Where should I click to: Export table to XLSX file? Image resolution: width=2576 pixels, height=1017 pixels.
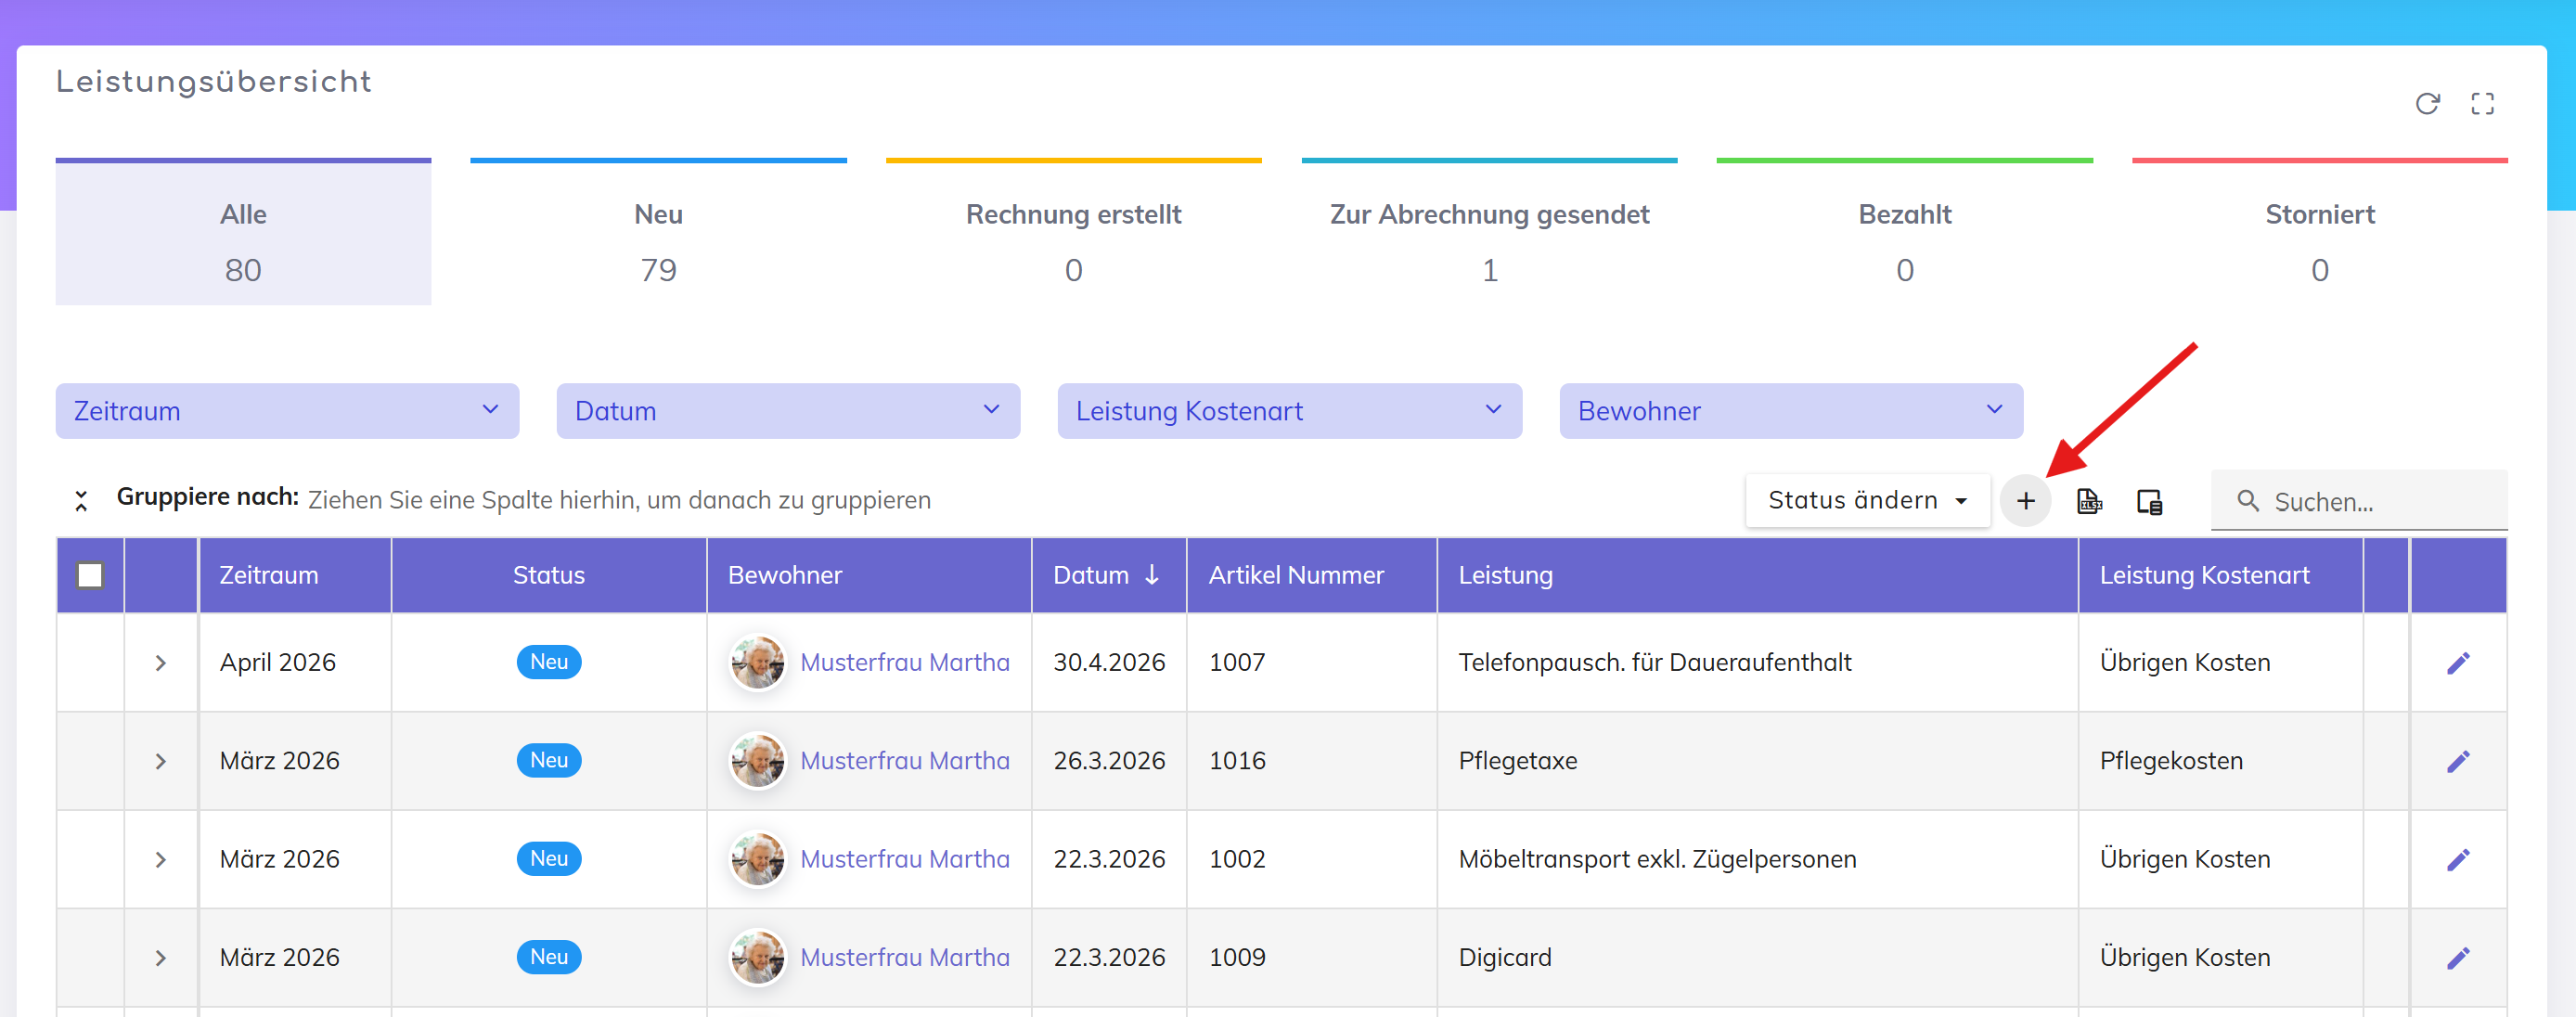tap(2089, 501)
